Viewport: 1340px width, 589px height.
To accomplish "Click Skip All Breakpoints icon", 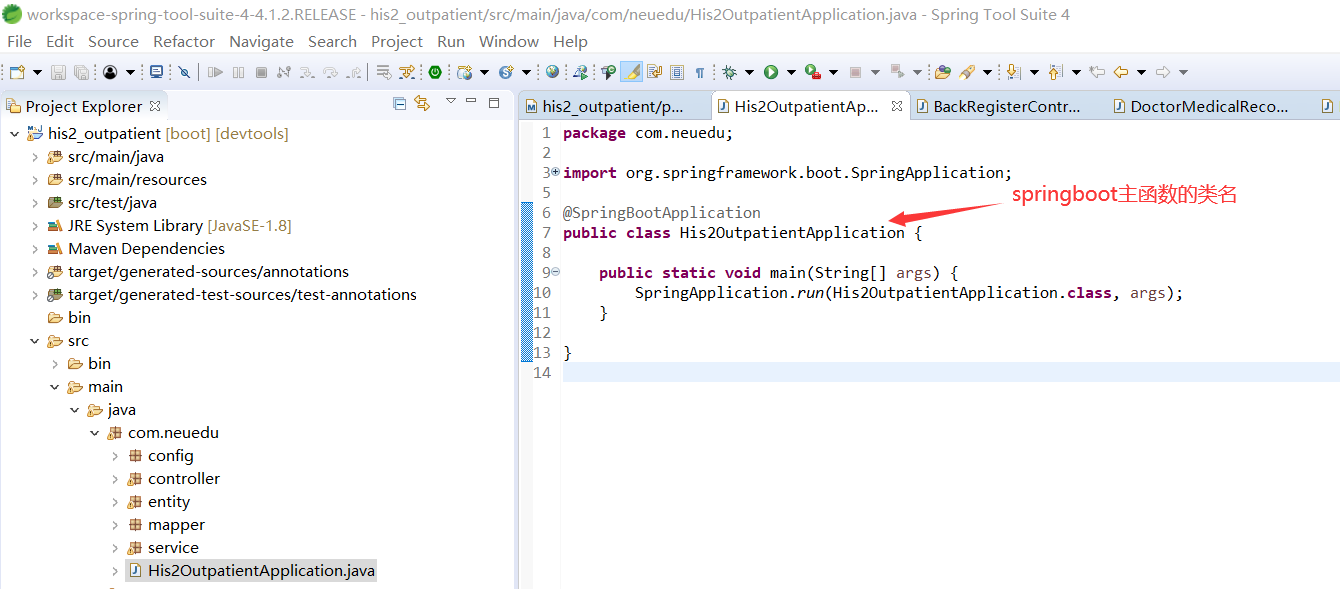I will click(184, 72).
